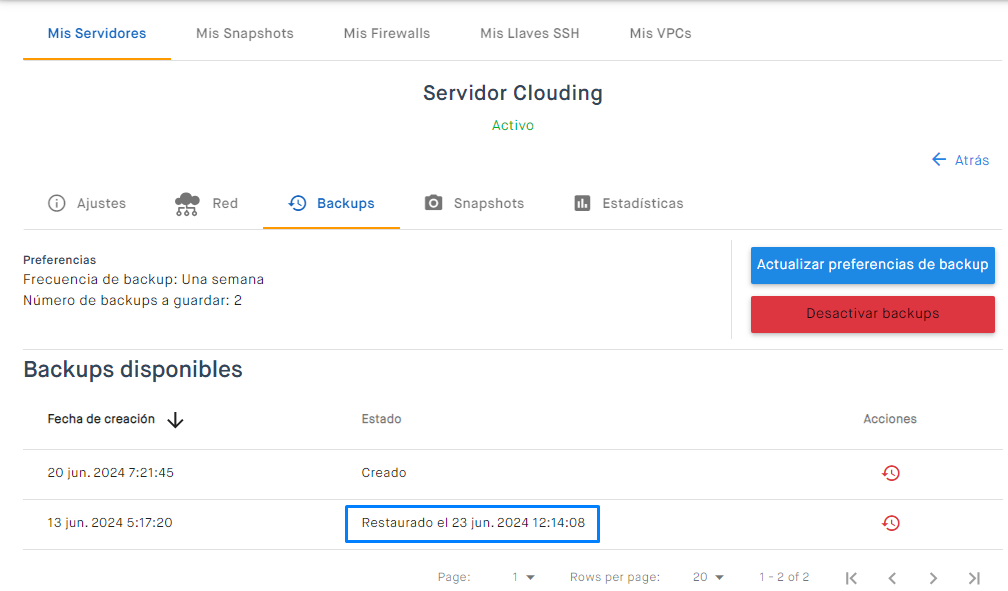
Task: Go to the last page of backups
Action: point(975,578)
